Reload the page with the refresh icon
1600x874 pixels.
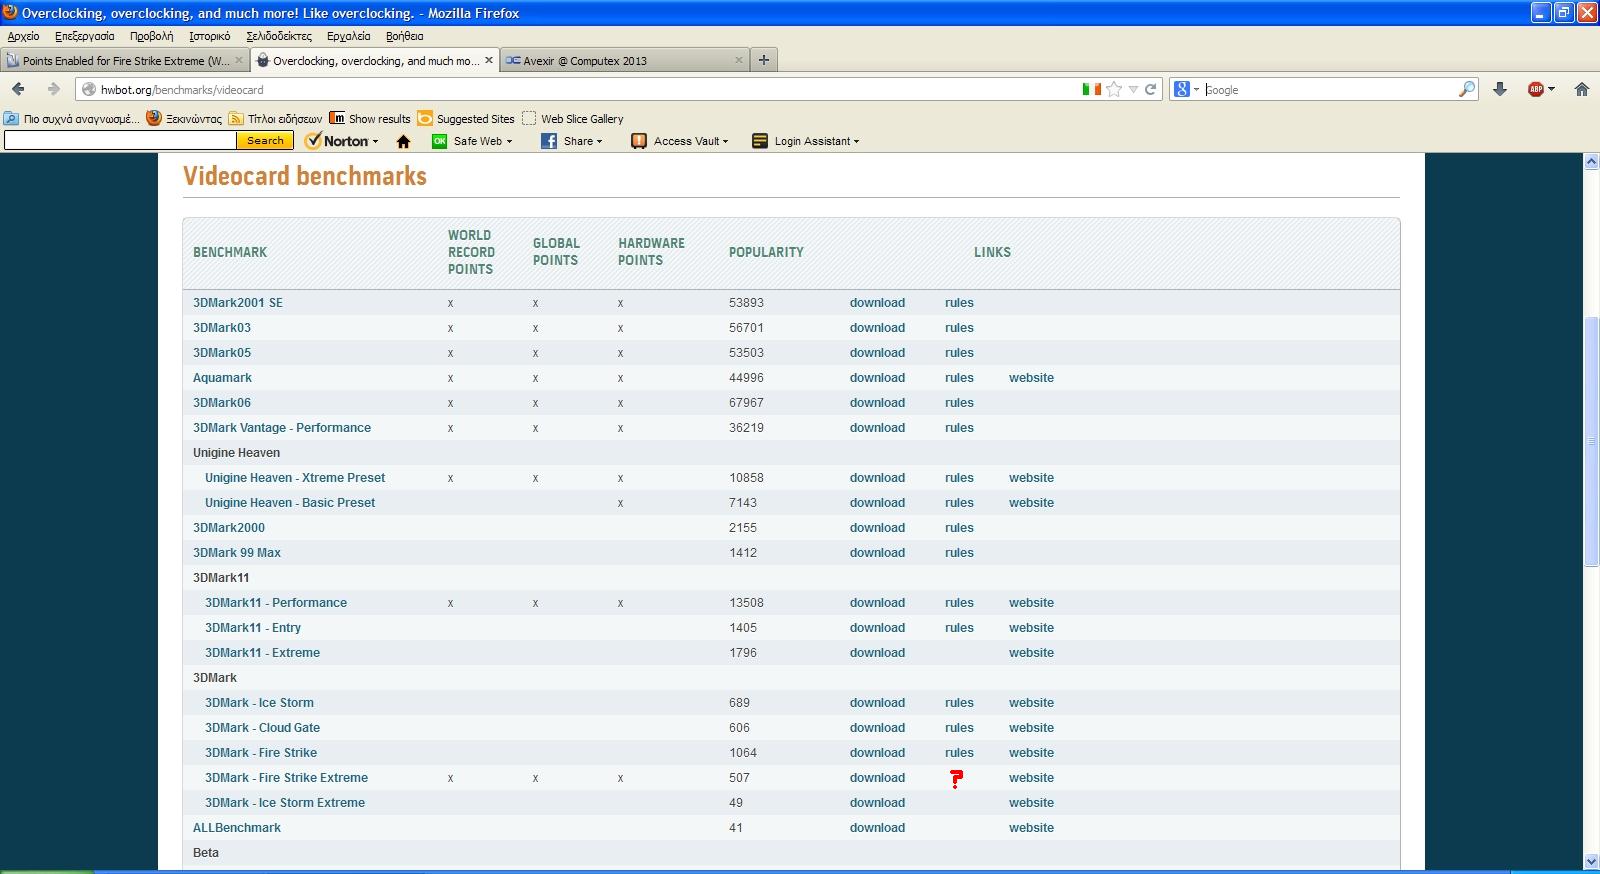1151,89
